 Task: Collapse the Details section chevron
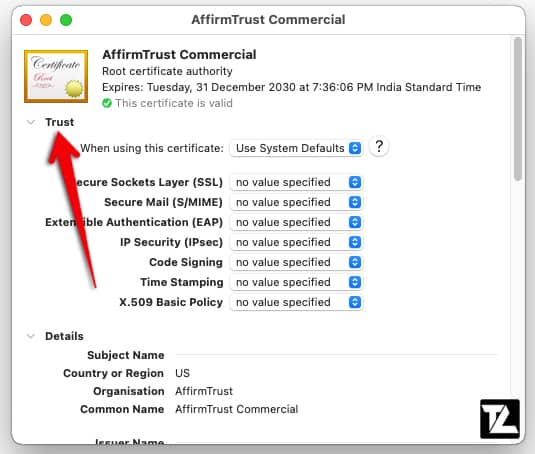pos(31,336)
